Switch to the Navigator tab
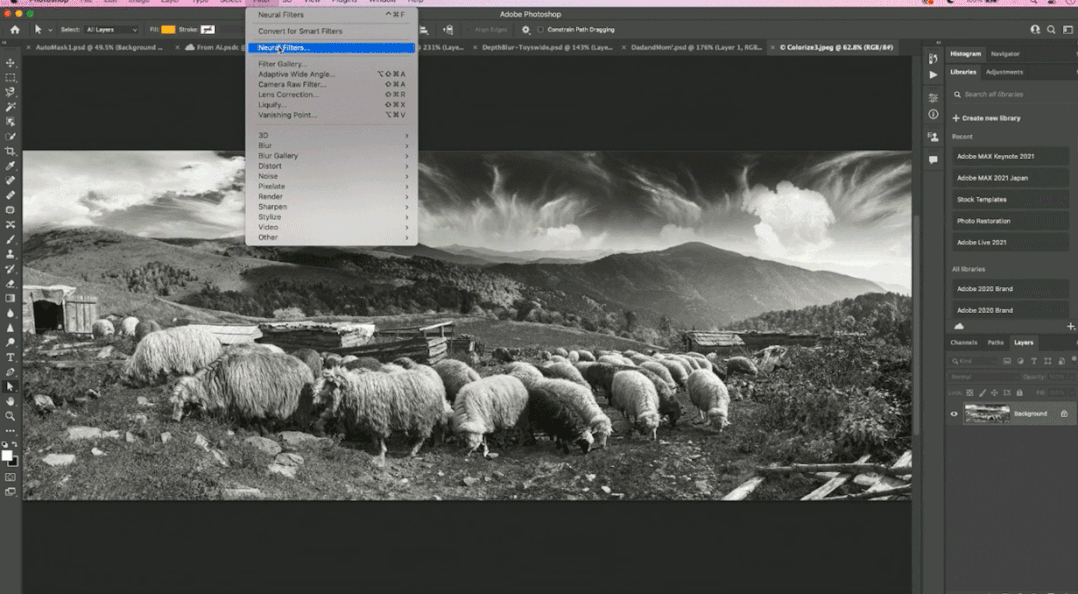Image resolution: width=1078 pixels, height=594 pixels. (1004, 54)
